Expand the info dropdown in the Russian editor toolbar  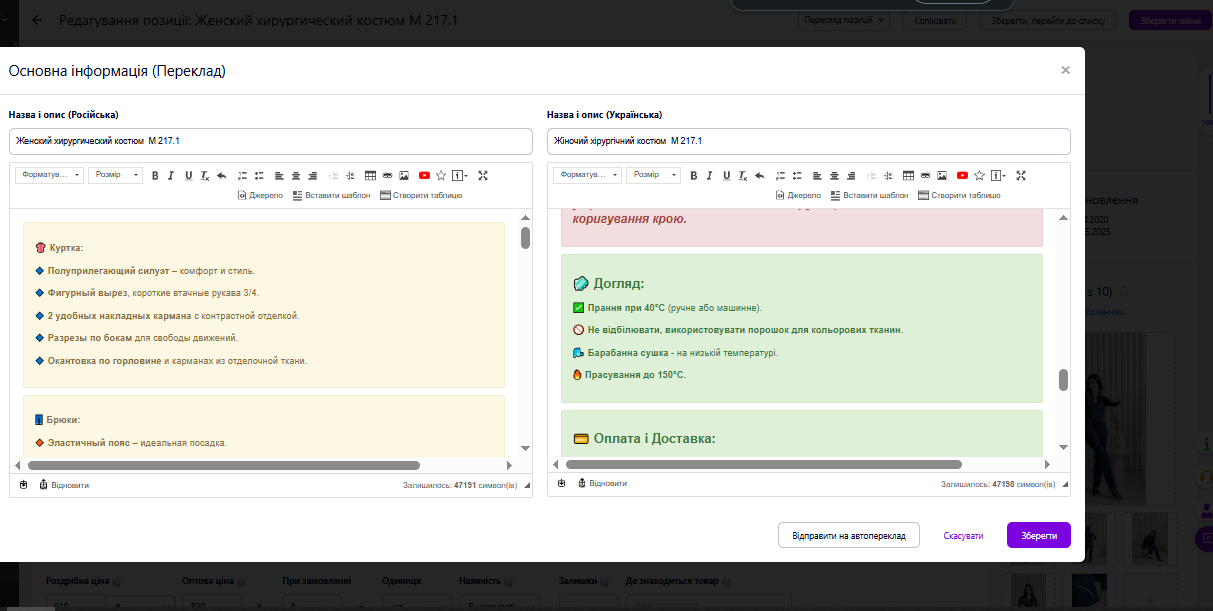point(461,176)
